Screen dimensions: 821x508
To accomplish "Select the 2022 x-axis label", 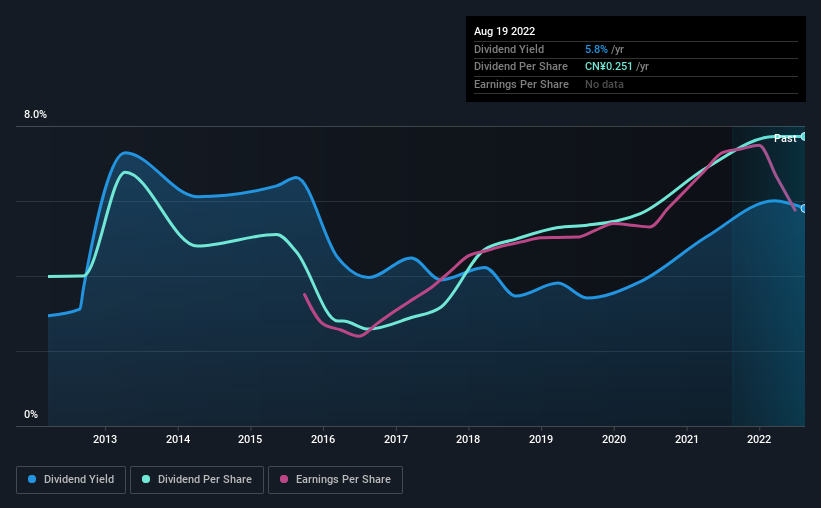I will tap(759, 439).
